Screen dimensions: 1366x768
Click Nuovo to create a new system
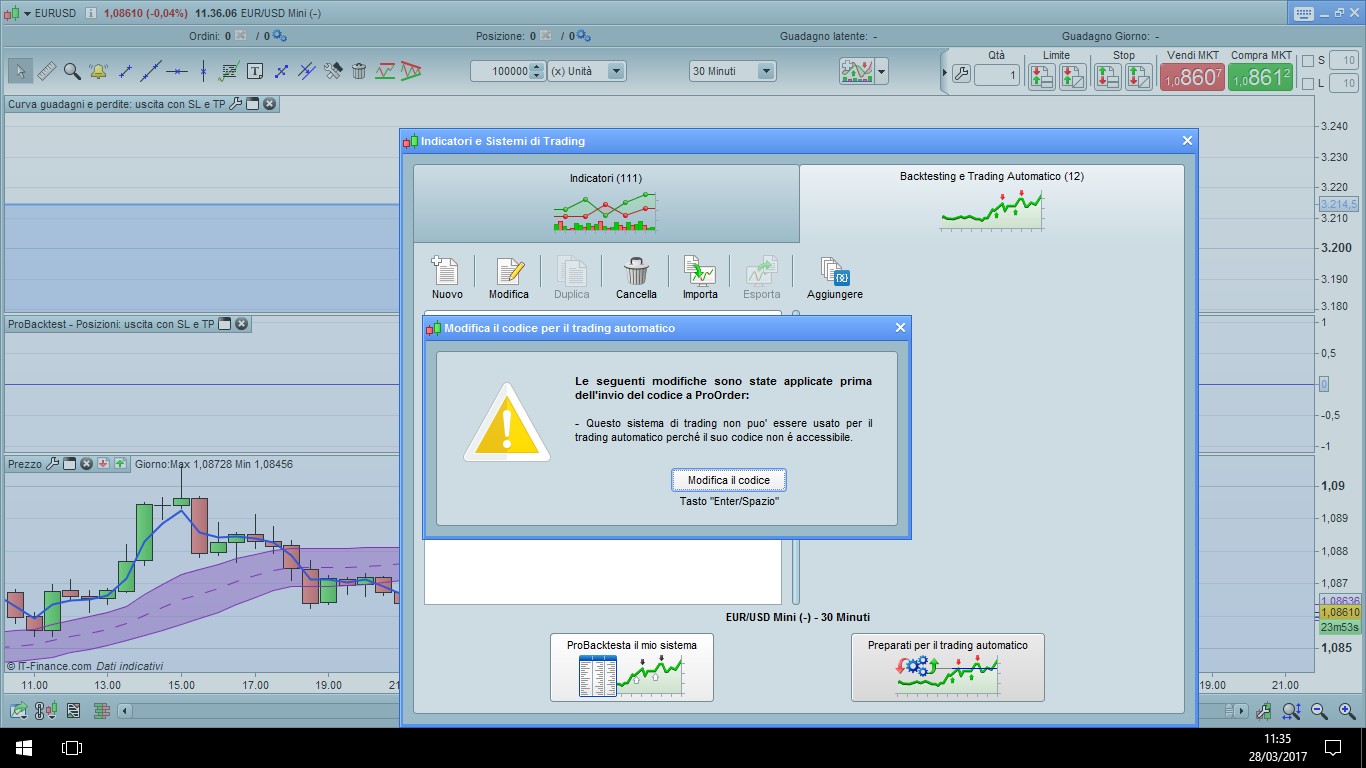pyautogui.click(x=447, y=278)
